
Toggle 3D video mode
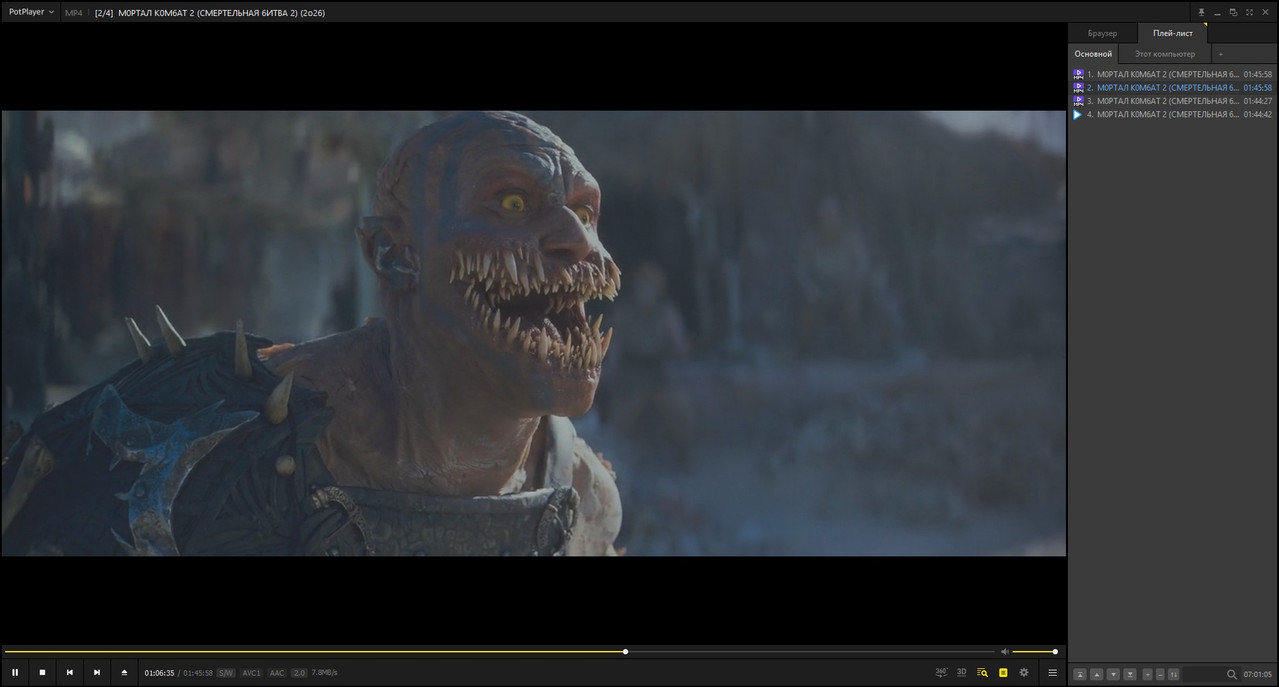961,672
